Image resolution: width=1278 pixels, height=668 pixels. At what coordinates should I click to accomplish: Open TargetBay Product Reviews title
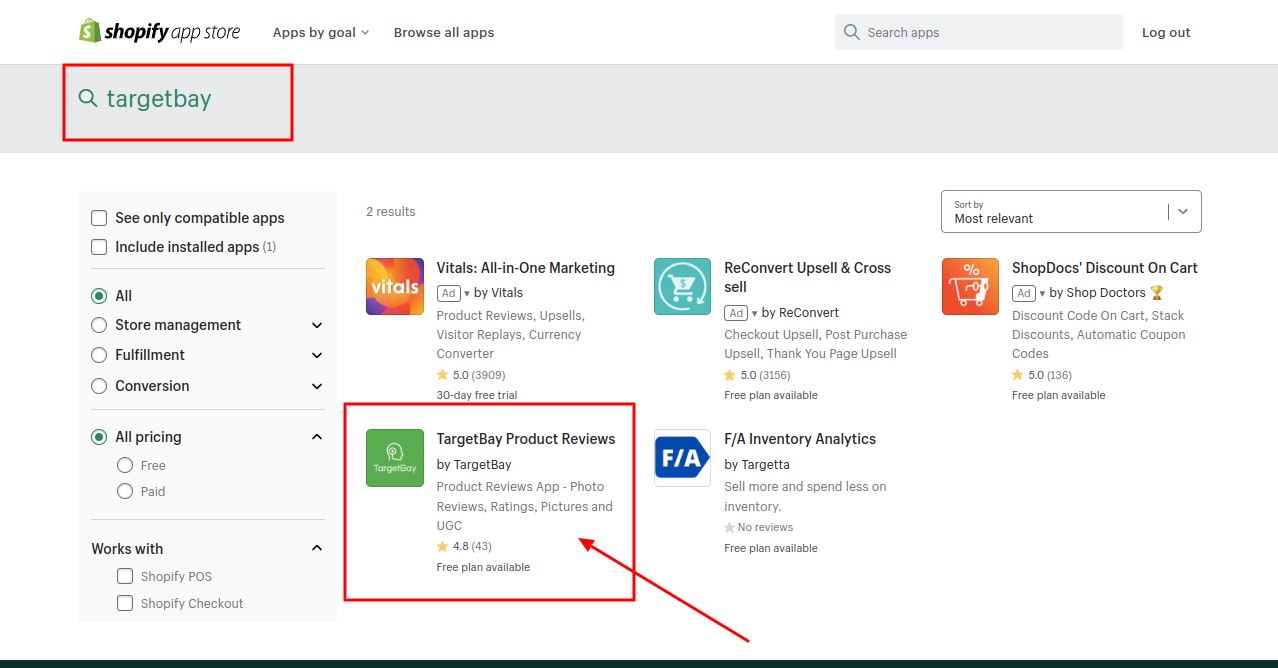tap(526, 439)
